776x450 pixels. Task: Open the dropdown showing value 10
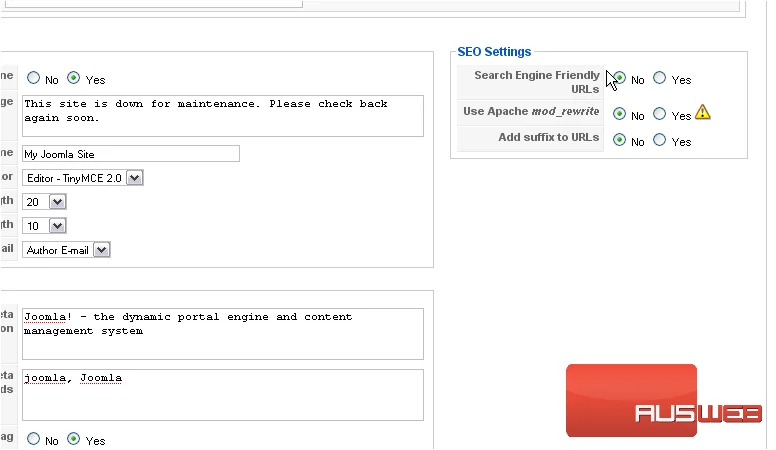(x=44, y=226)
